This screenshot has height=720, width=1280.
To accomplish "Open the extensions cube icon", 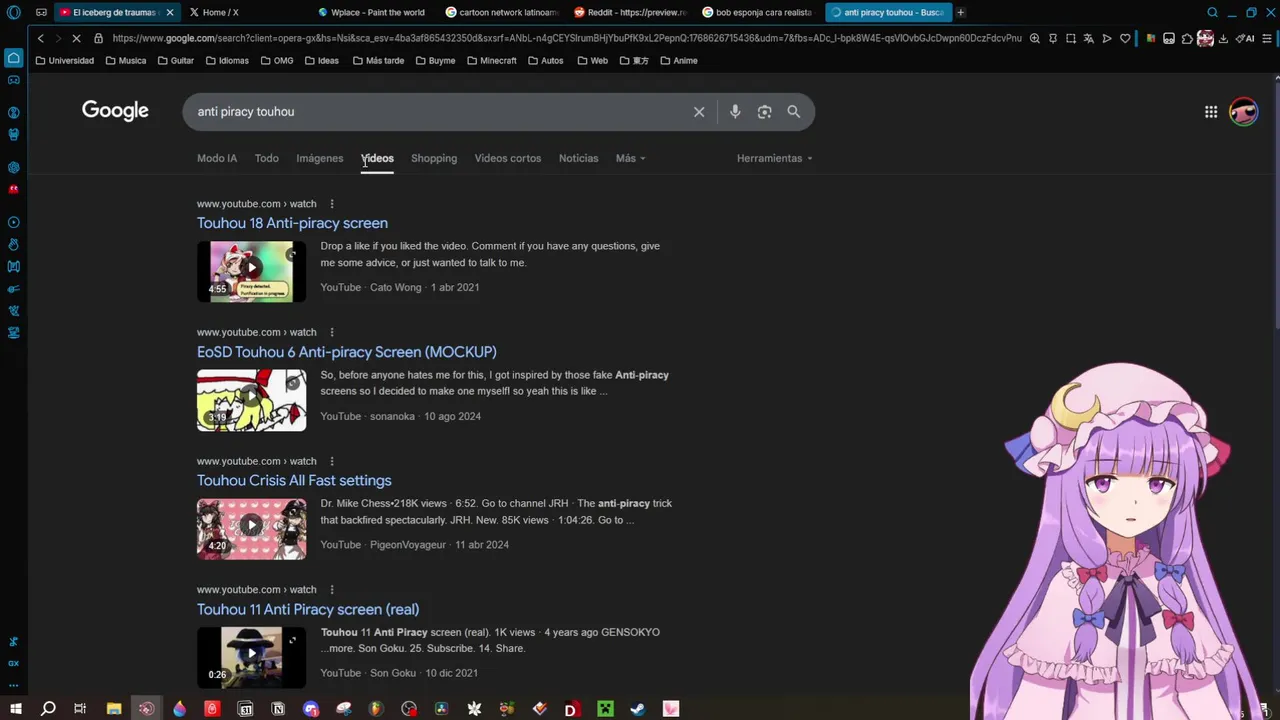I will click(x=1187, y=38).
